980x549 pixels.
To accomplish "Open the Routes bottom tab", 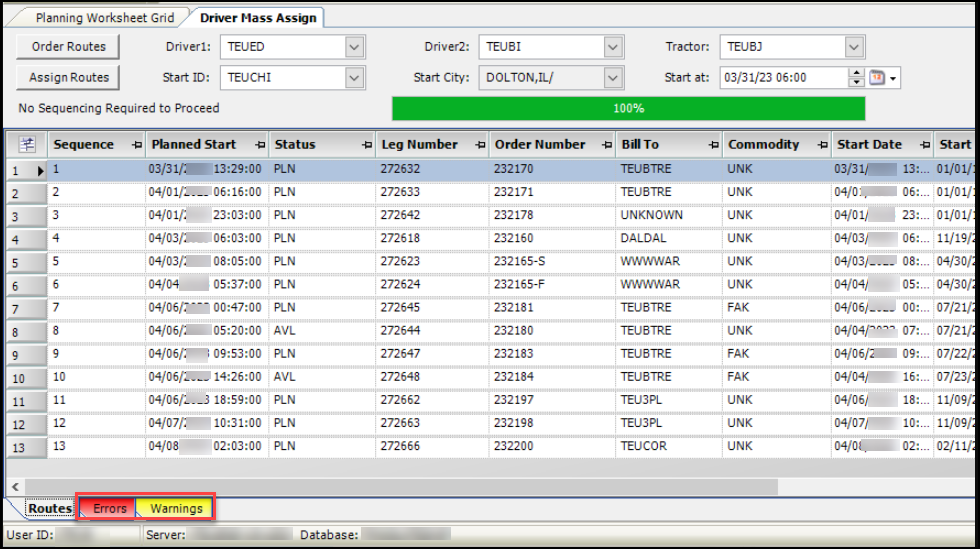I will pos(50,508).
